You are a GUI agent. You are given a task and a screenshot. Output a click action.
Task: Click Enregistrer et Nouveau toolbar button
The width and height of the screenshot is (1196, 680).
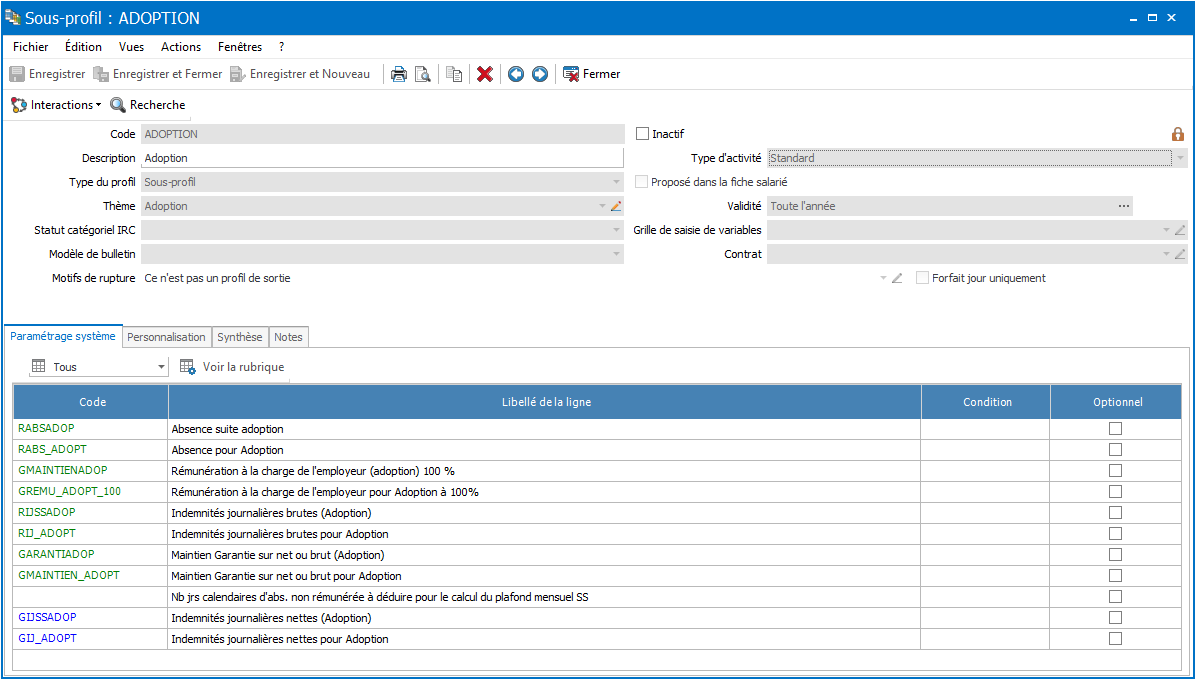click(300, 74)
